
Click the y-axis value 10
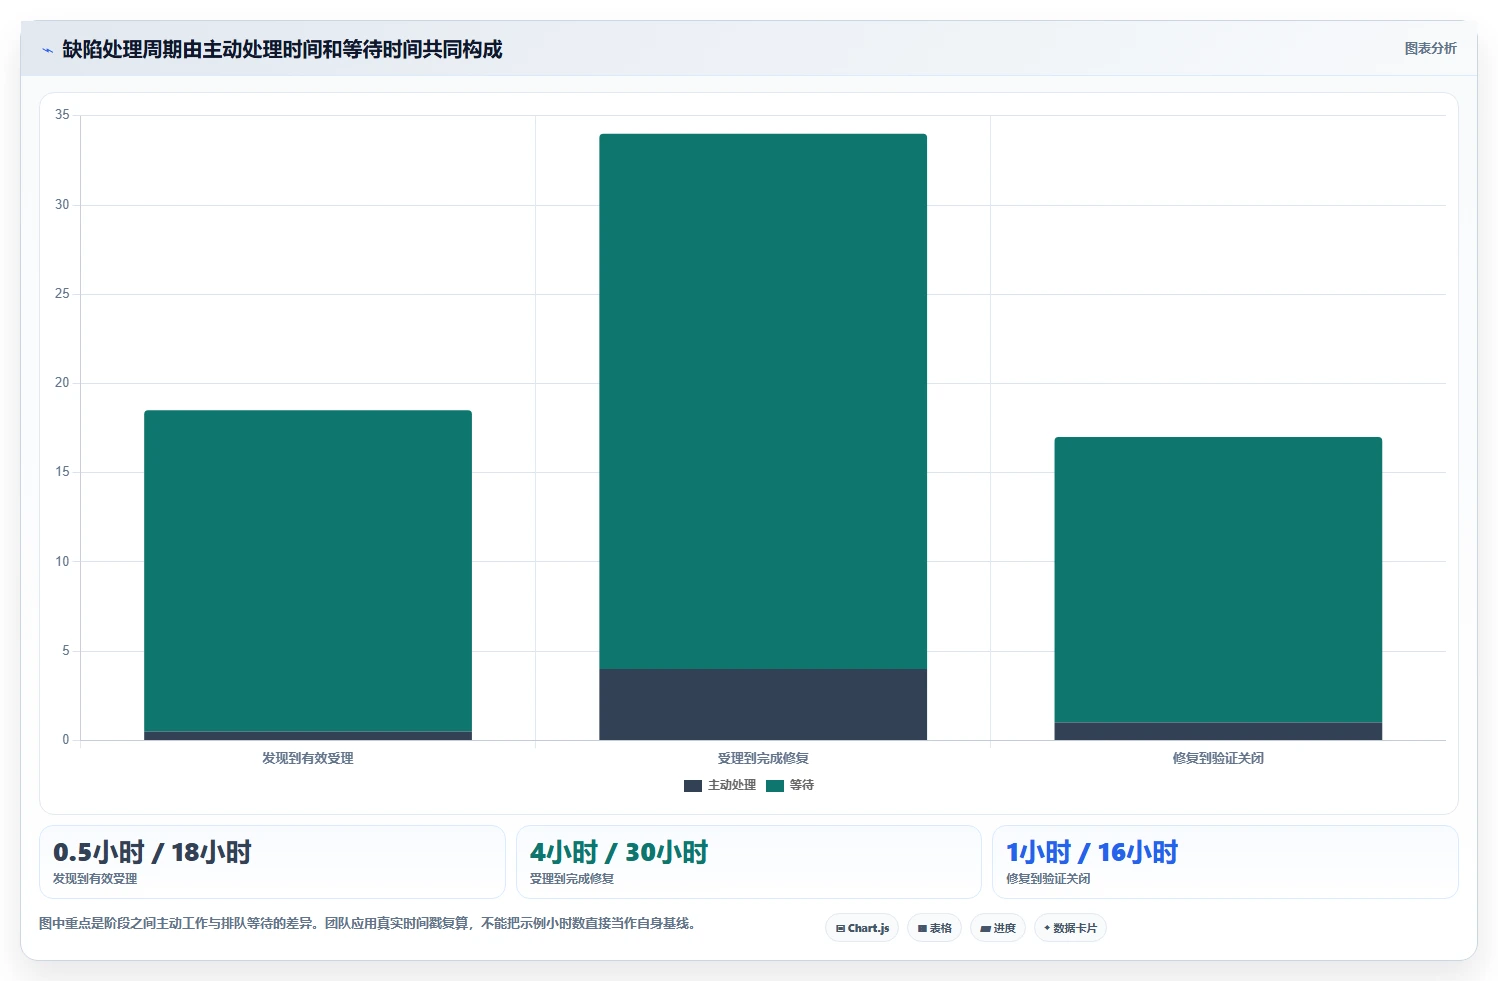62,562
